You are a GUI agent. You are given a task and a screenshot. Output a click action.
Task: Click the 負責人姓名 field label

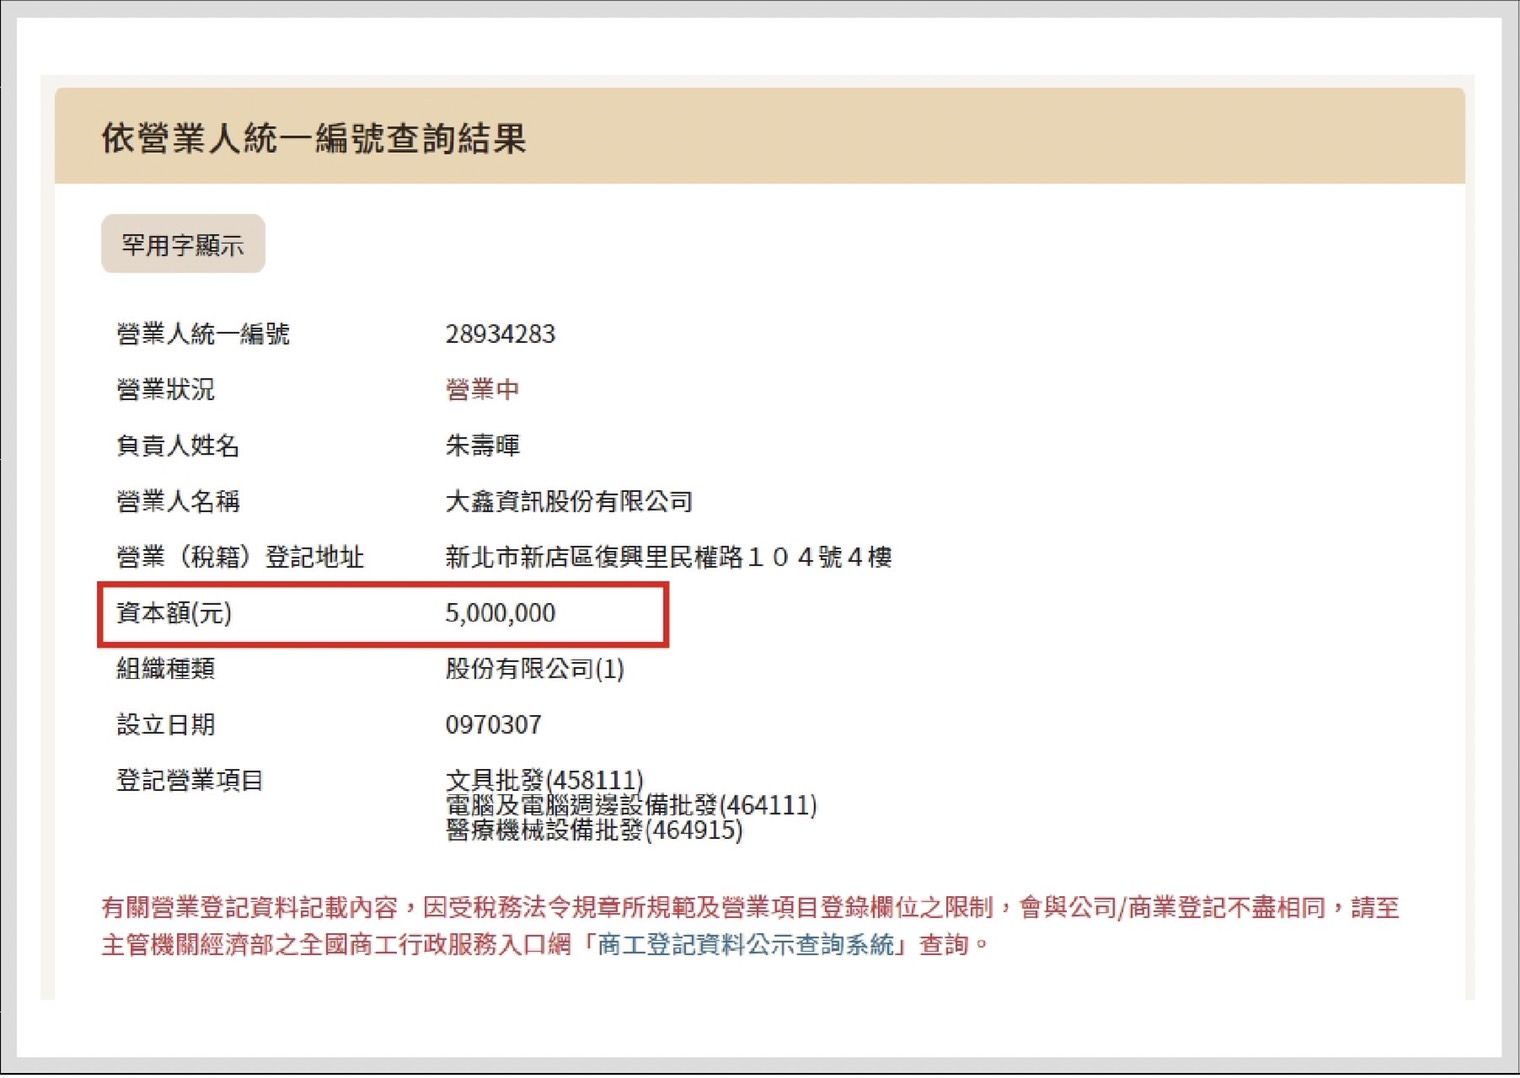pyautogui.click(x=178, y=445)
